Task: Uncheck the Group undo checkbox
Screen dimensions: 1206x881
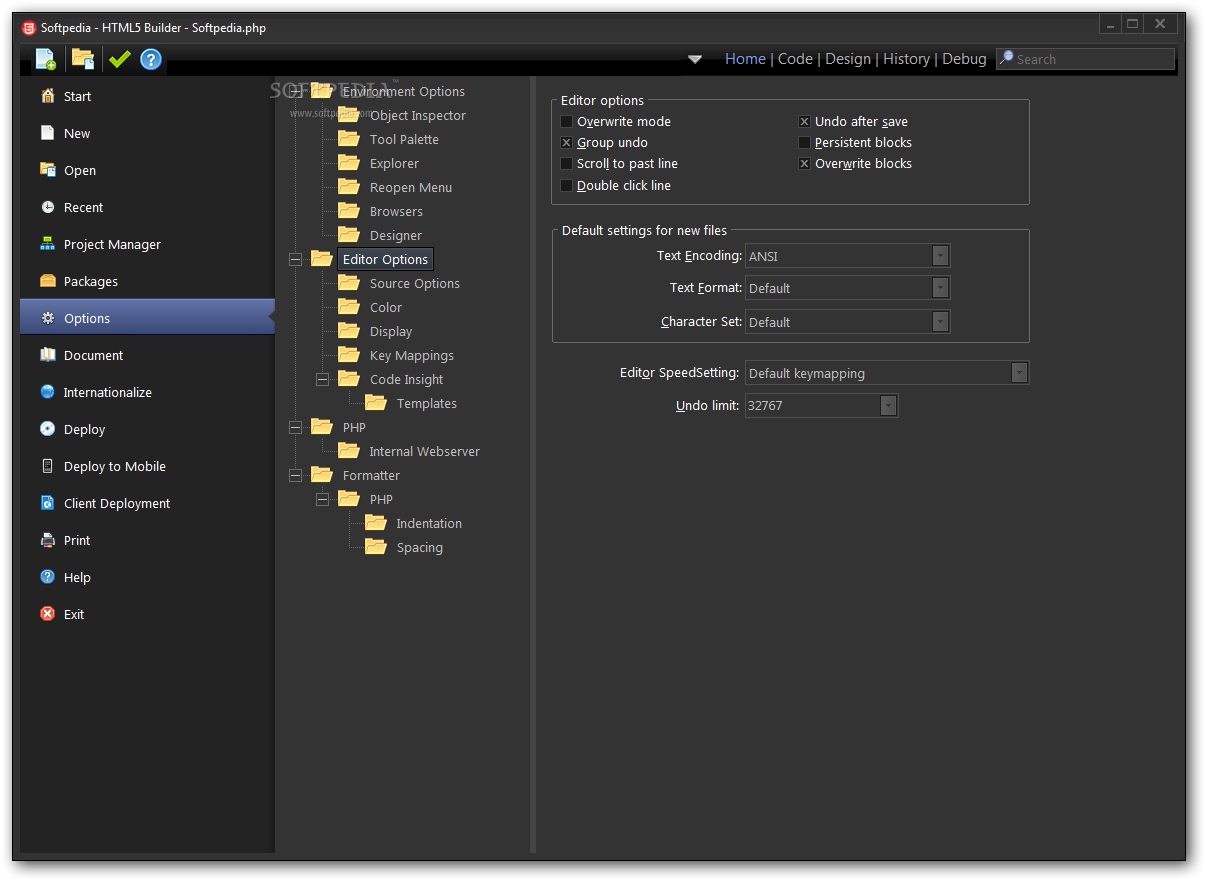Action: click(567, 143)
